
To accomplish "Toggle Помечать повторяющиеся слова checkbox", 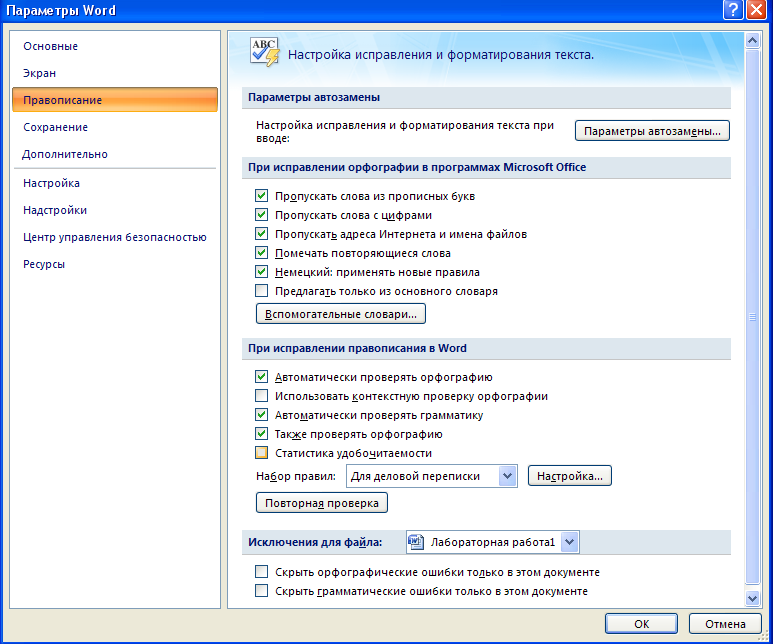I will click(261, 253).
